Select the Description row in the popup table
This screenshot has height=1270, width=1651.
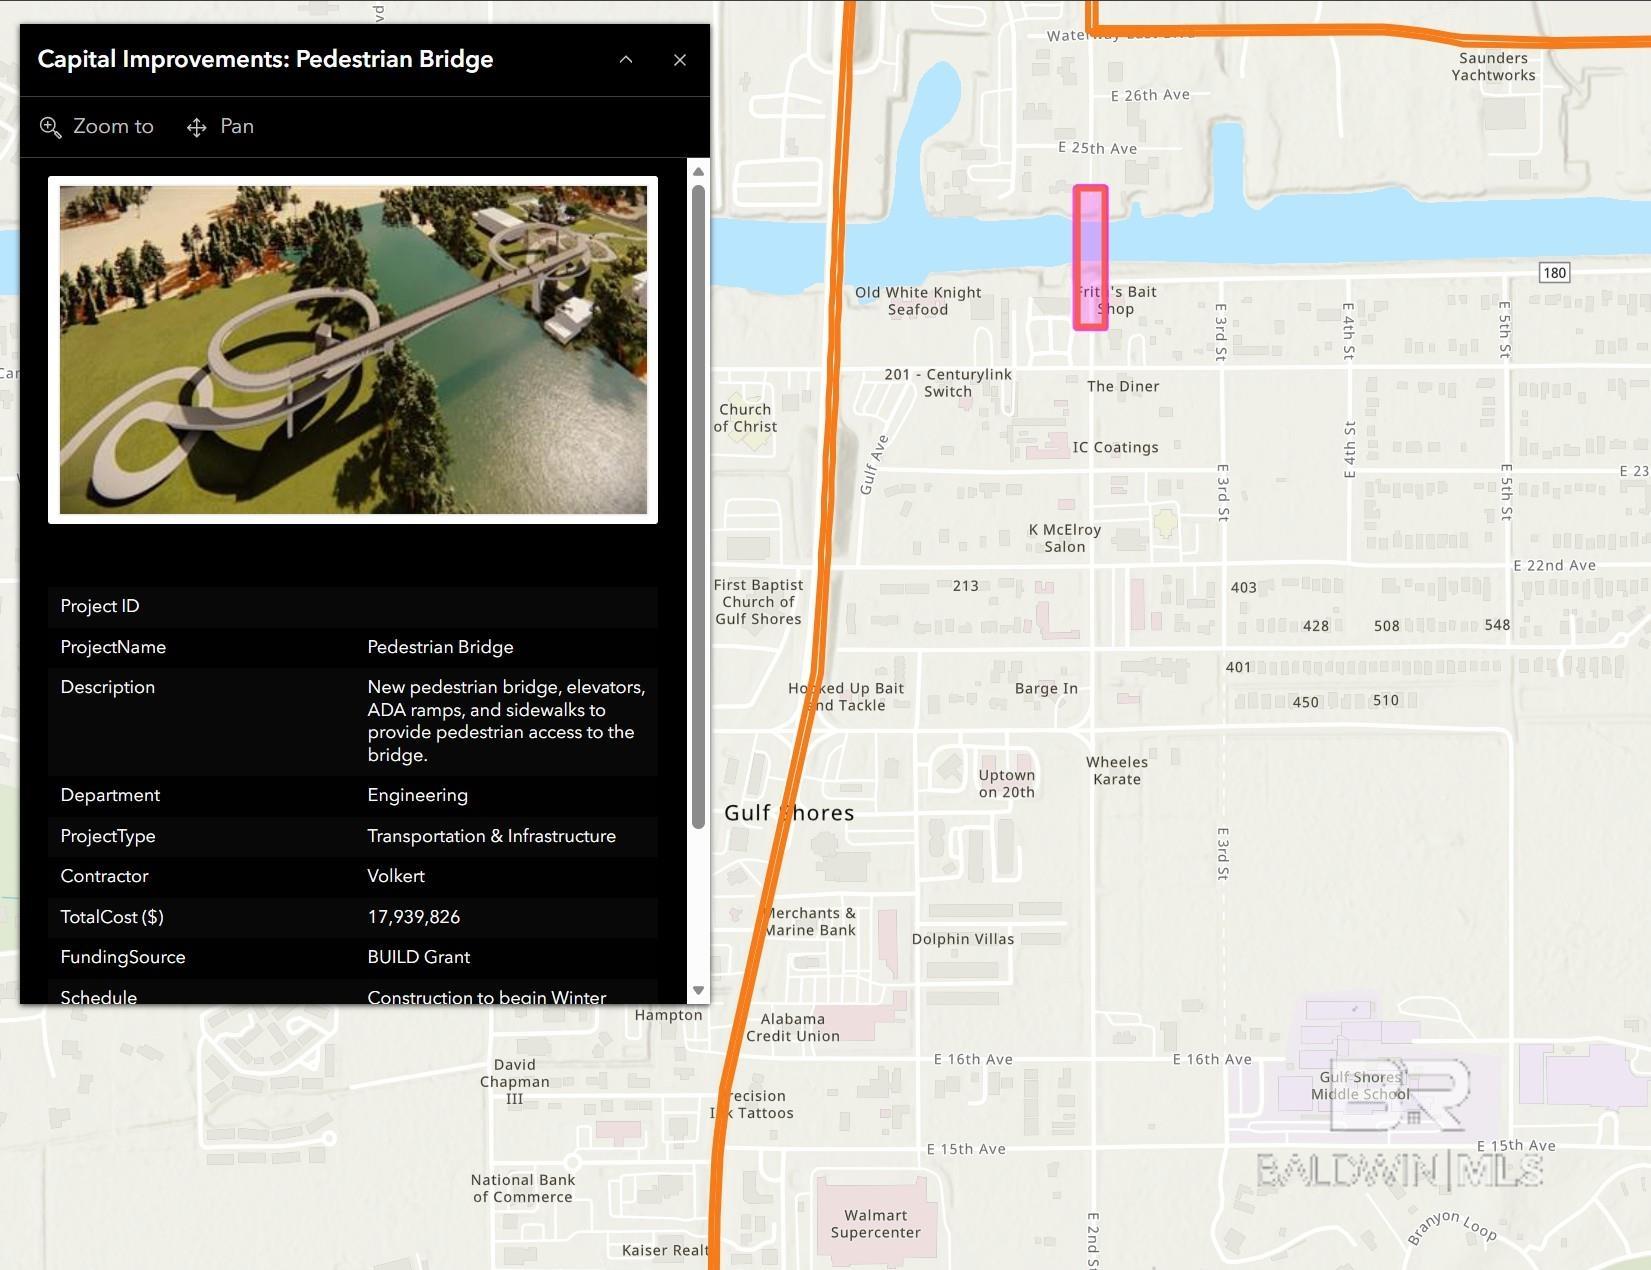point(353,721)
